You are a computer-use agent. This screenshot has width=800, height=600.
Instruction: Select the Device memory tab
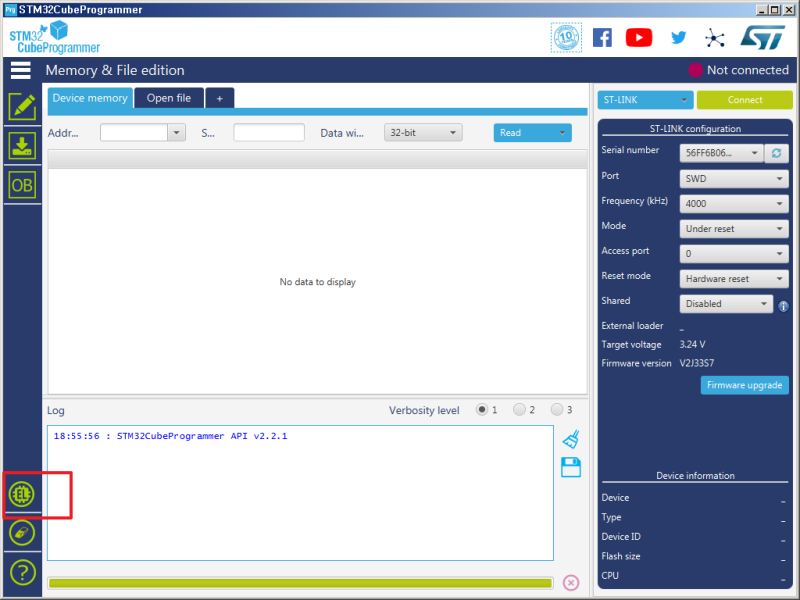pos(89,98)
